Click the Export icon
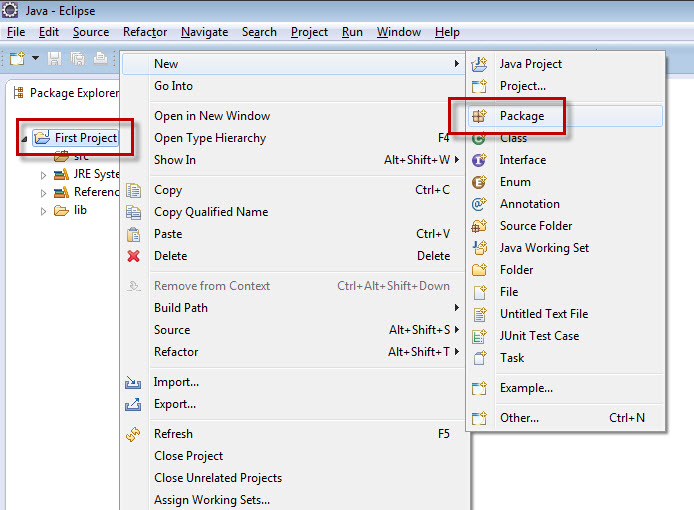 [133, 404]
